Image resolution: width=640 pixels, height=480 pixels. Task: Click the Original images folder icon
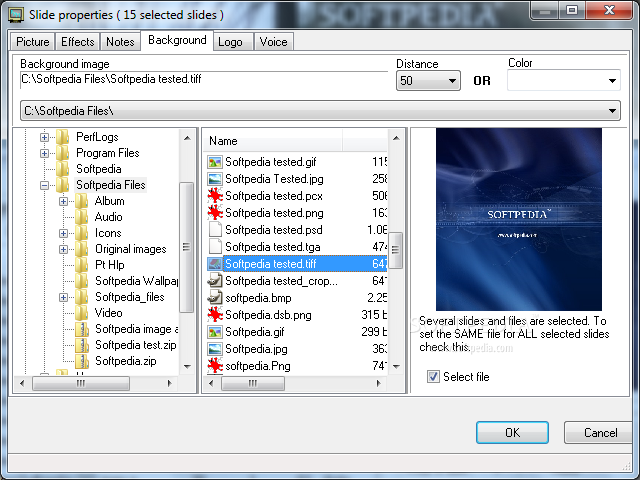pos(82,249)
